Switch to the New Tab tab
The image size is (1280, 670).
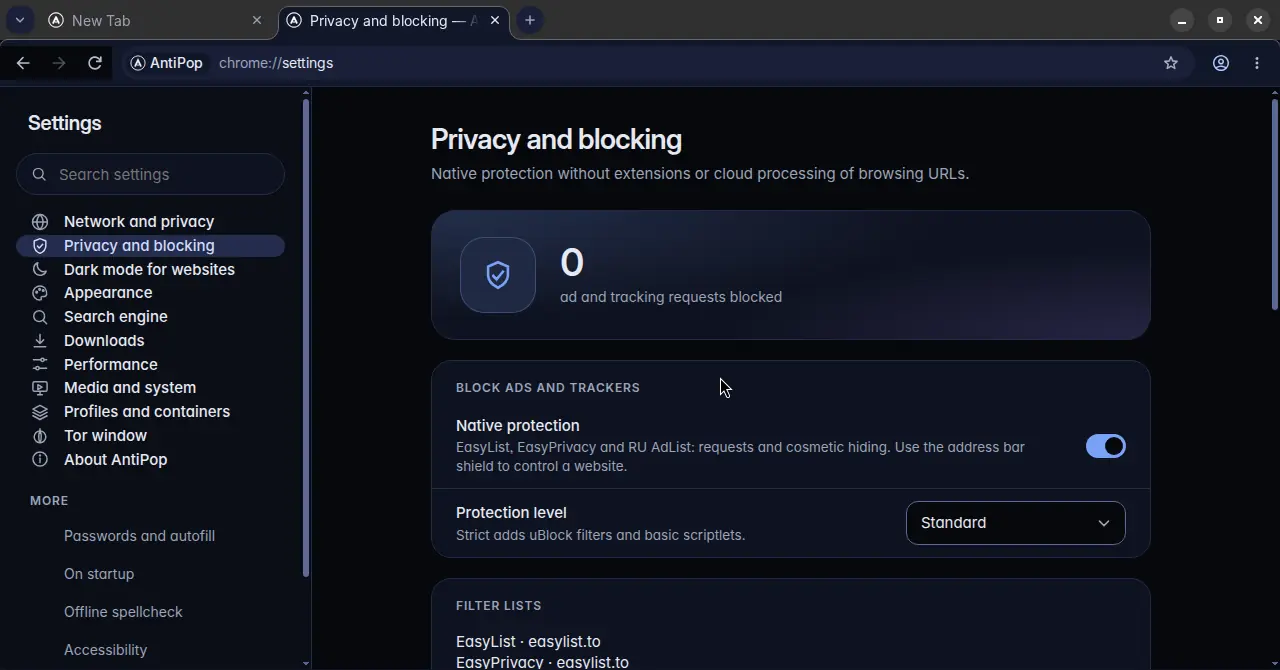coord(155,20)
